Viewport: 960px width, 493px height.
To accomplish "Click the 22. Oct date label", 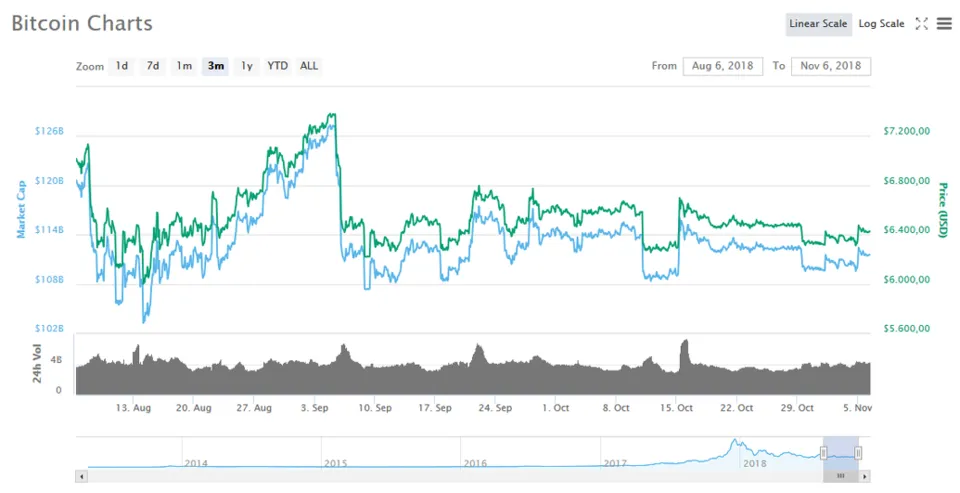I will coord(736,408).
